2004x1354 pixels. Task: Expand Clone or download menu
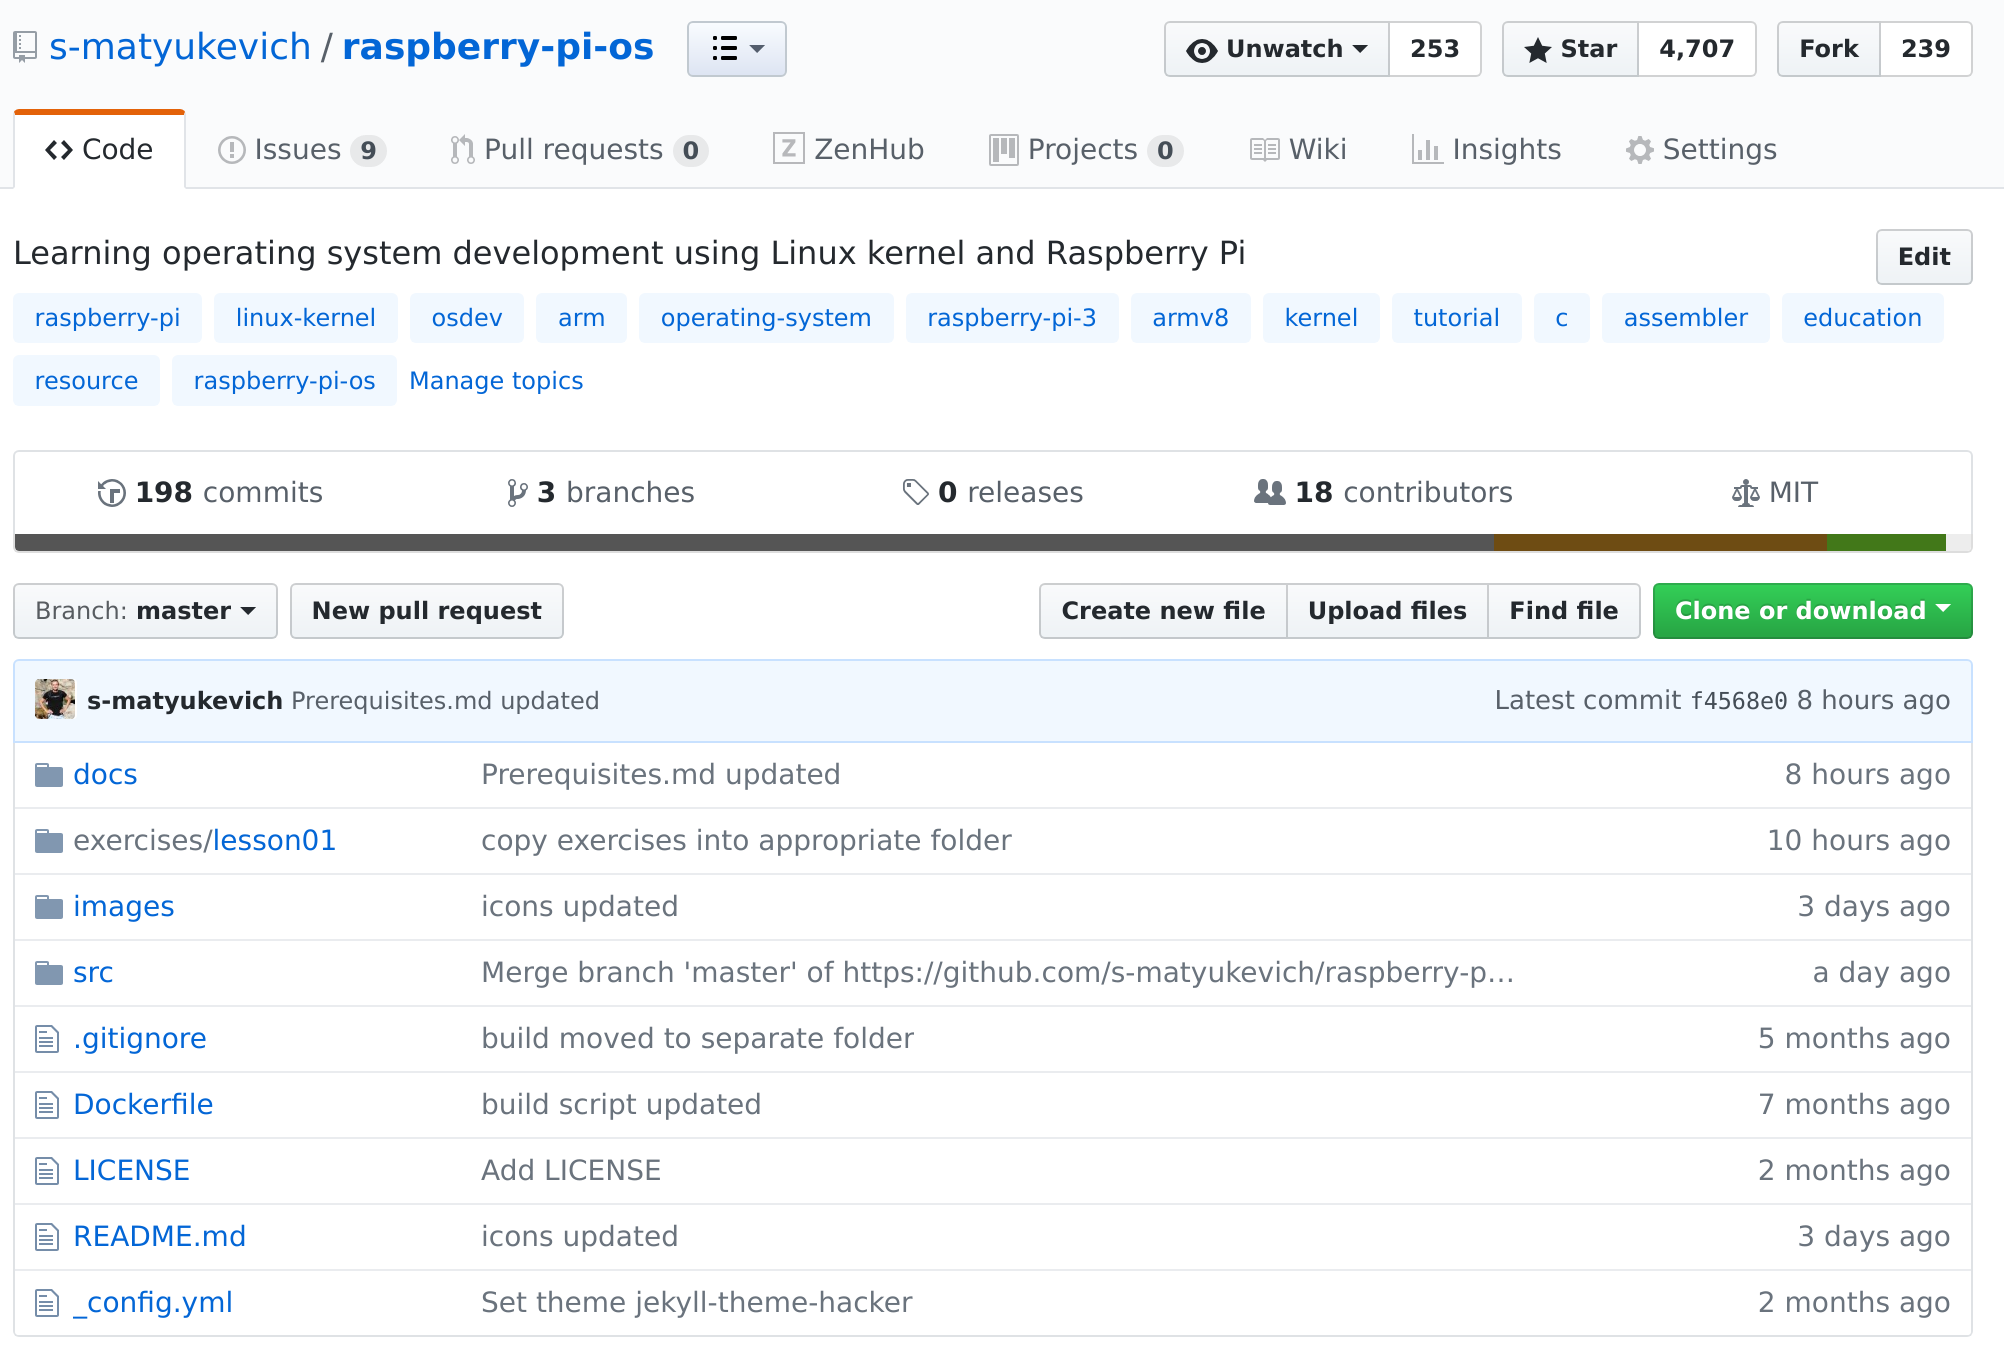click(1812, 611)
